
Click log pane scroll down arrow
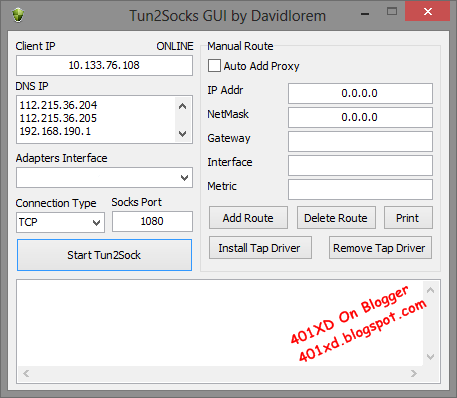pyautogui.click(x=430, y=357)
